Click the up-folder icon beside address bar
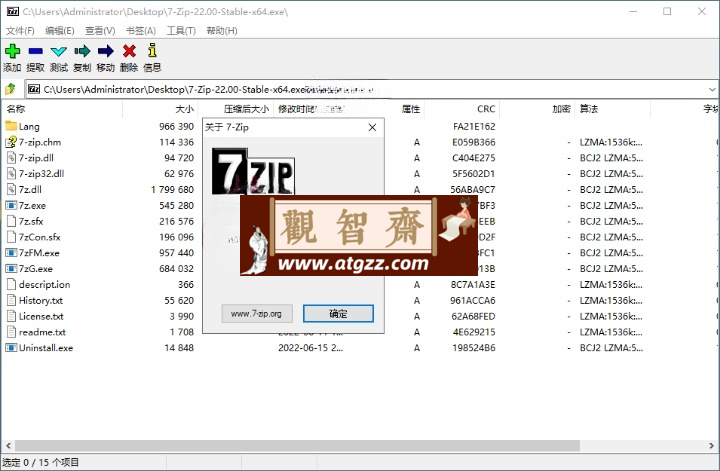Image resolution: width=720 pixels, height=471 pixels. click(x=10, y=89)
